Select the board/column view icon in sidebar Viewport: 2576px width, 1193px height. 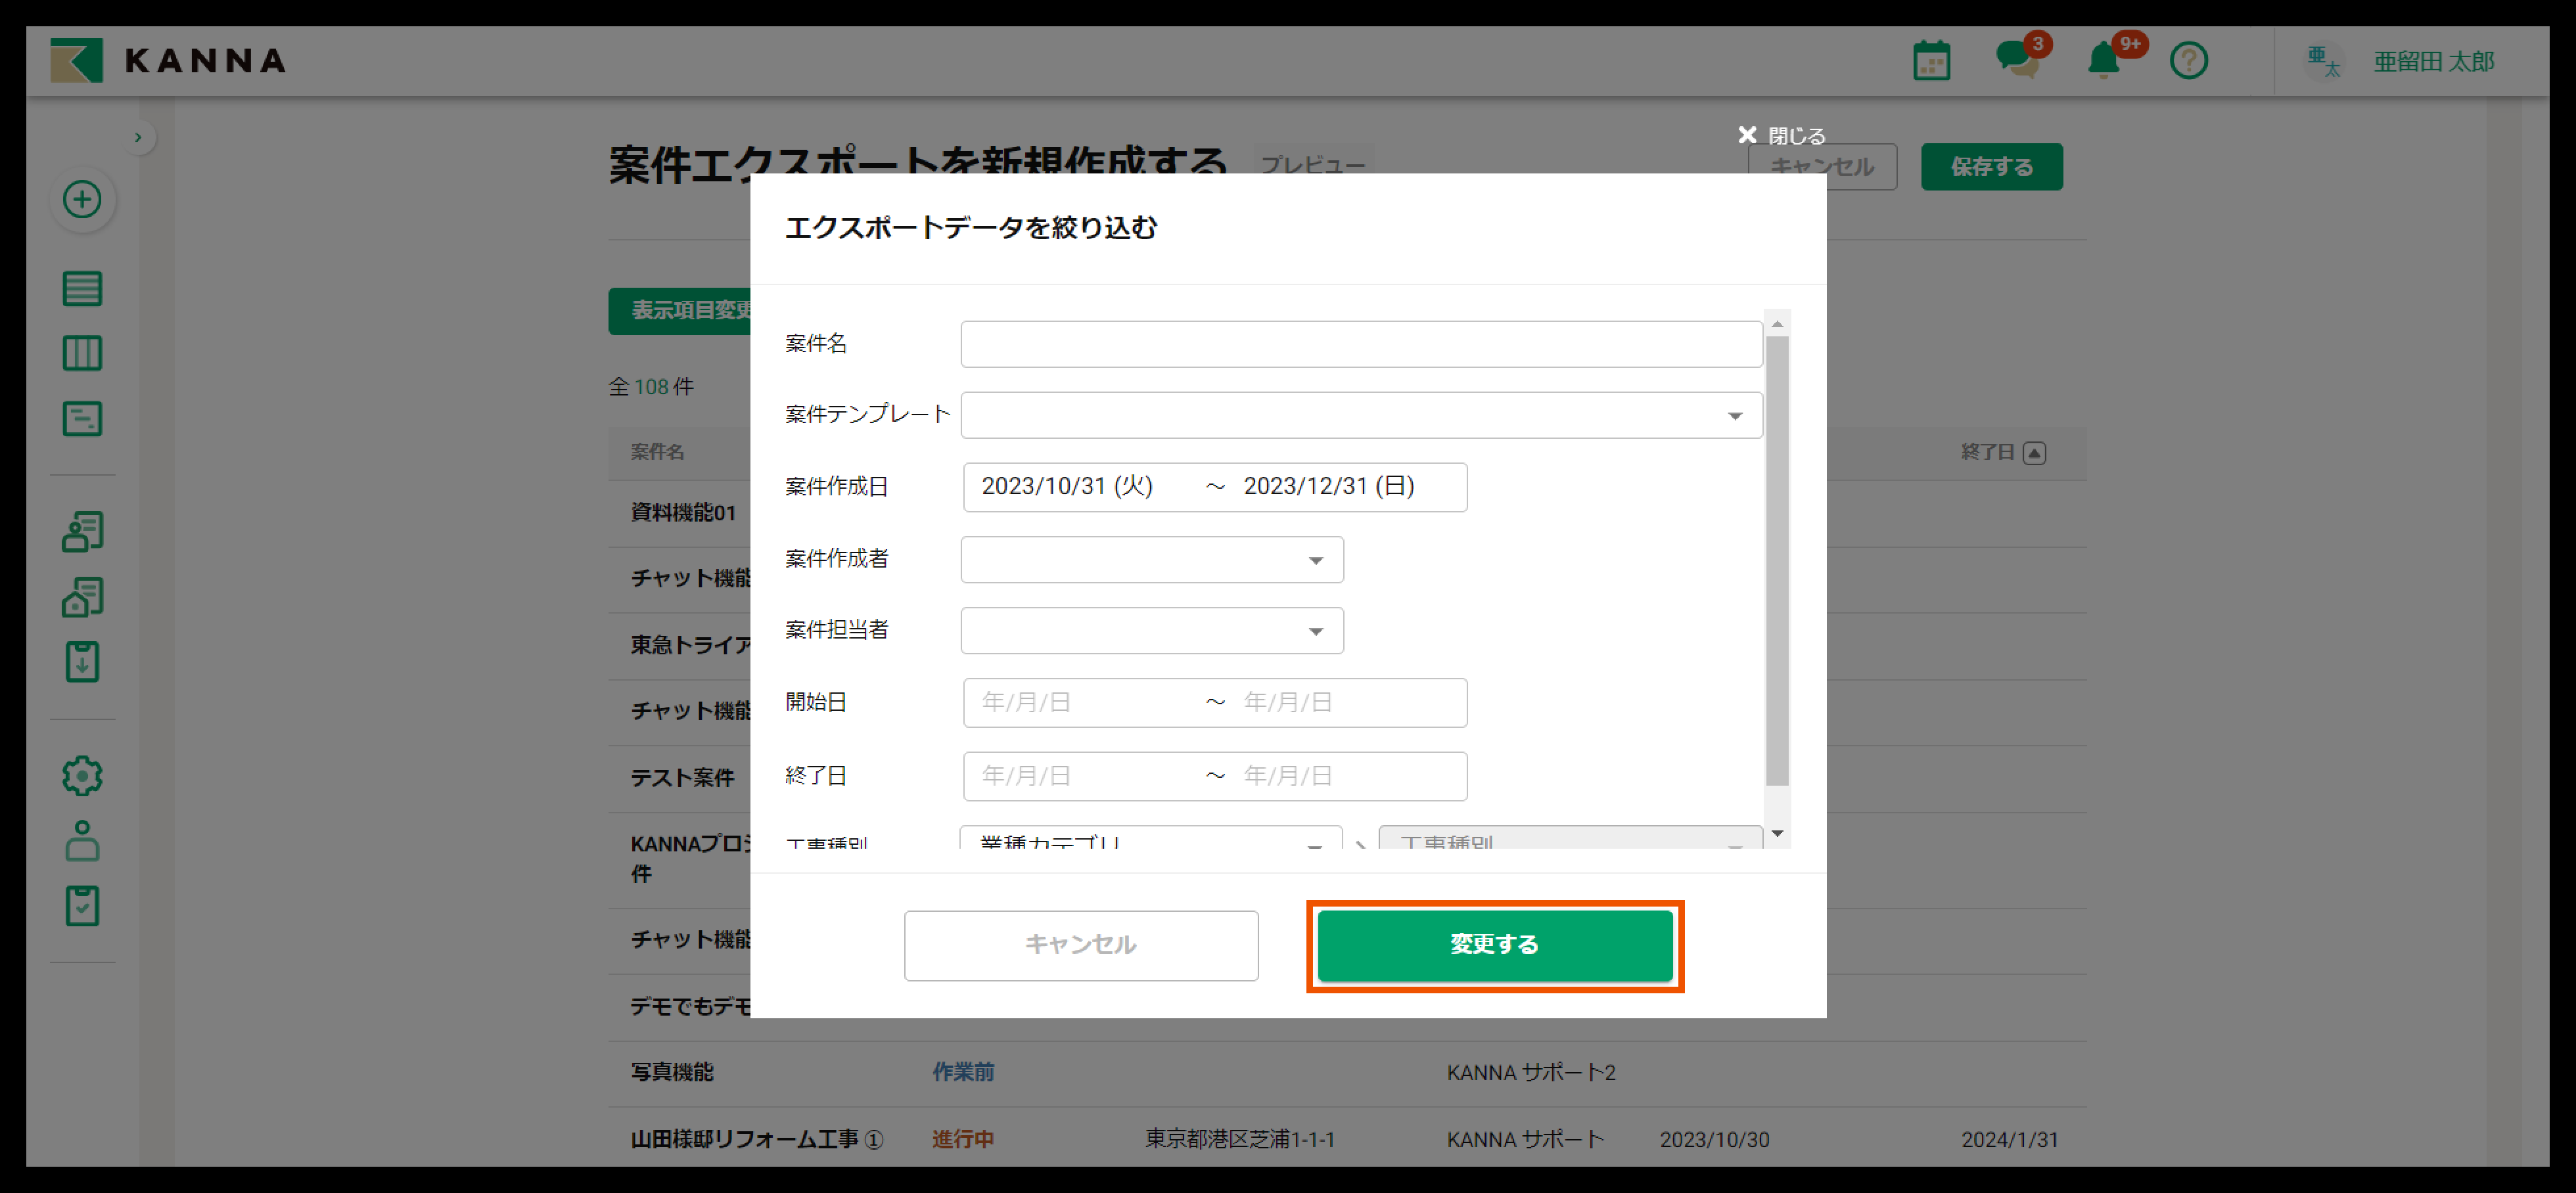click(x=83, y=353)
